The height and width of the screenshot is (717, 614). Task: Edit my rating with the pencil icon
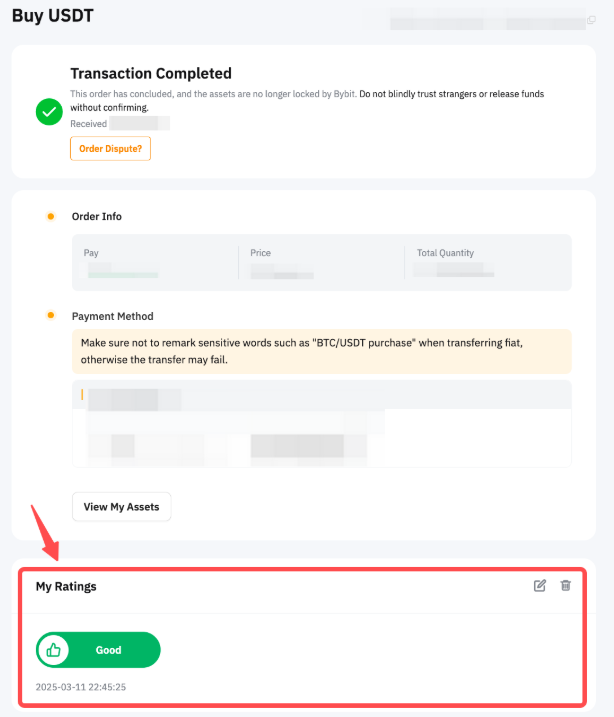pyautogui.click(x=540, y=585)
